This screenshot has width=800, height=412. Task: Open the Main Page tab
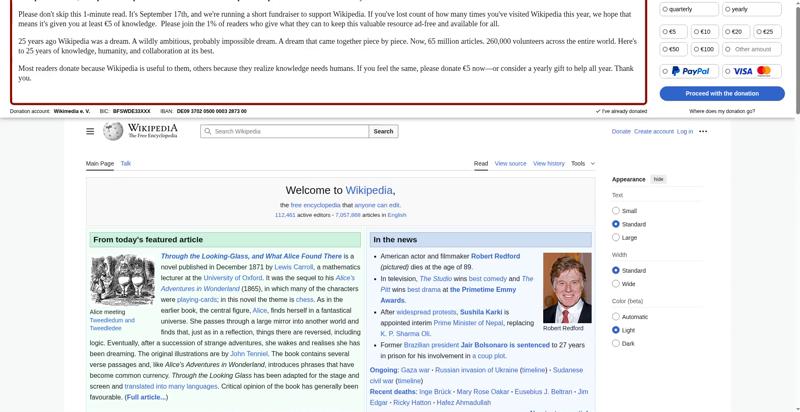(99, 164)
